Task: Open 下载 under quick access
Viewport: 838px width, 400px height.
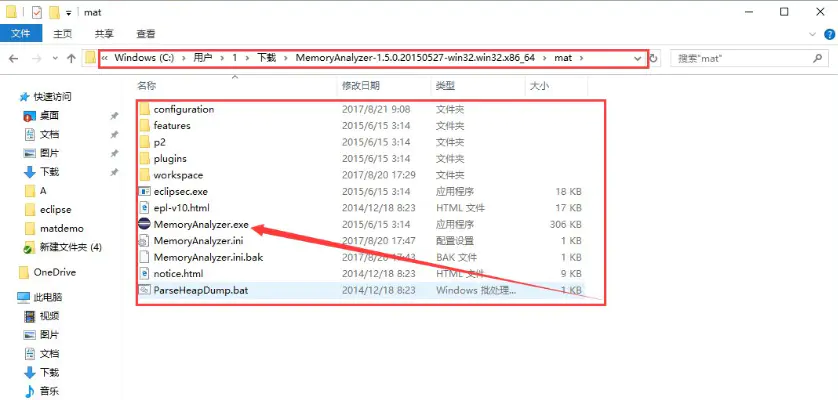Action: point(49,172)
